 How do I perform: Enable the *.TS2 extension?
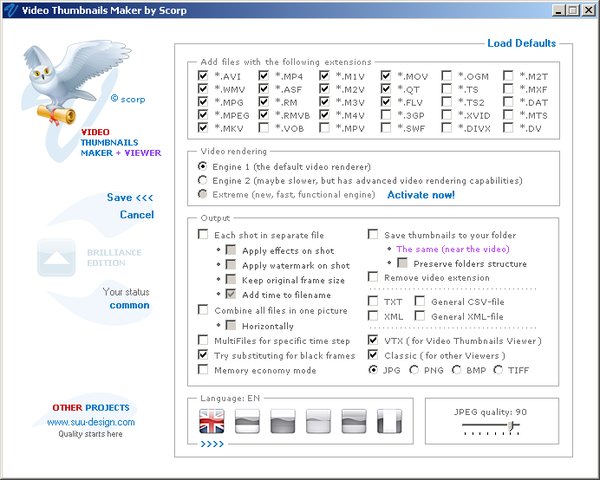pyautogui.click(x=447, y=101)
